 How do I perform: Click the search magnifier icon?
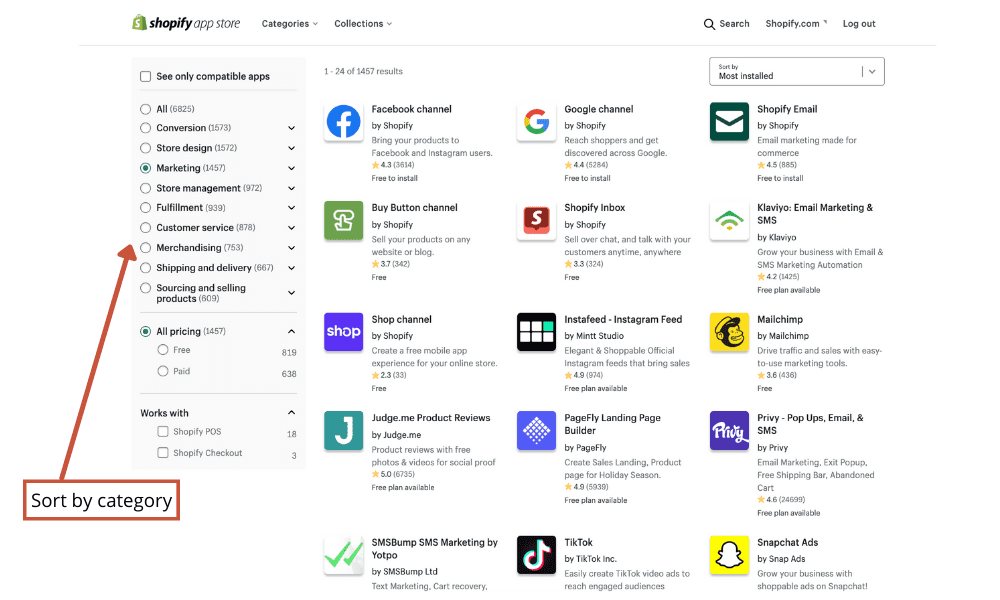click(x=709, y=24)
